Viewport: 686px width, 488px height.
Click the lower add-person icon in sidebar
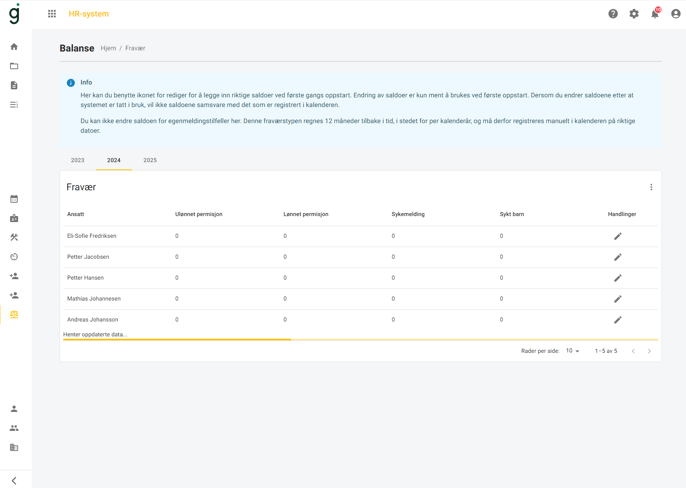pyautogui.click(x=14, y=295)
